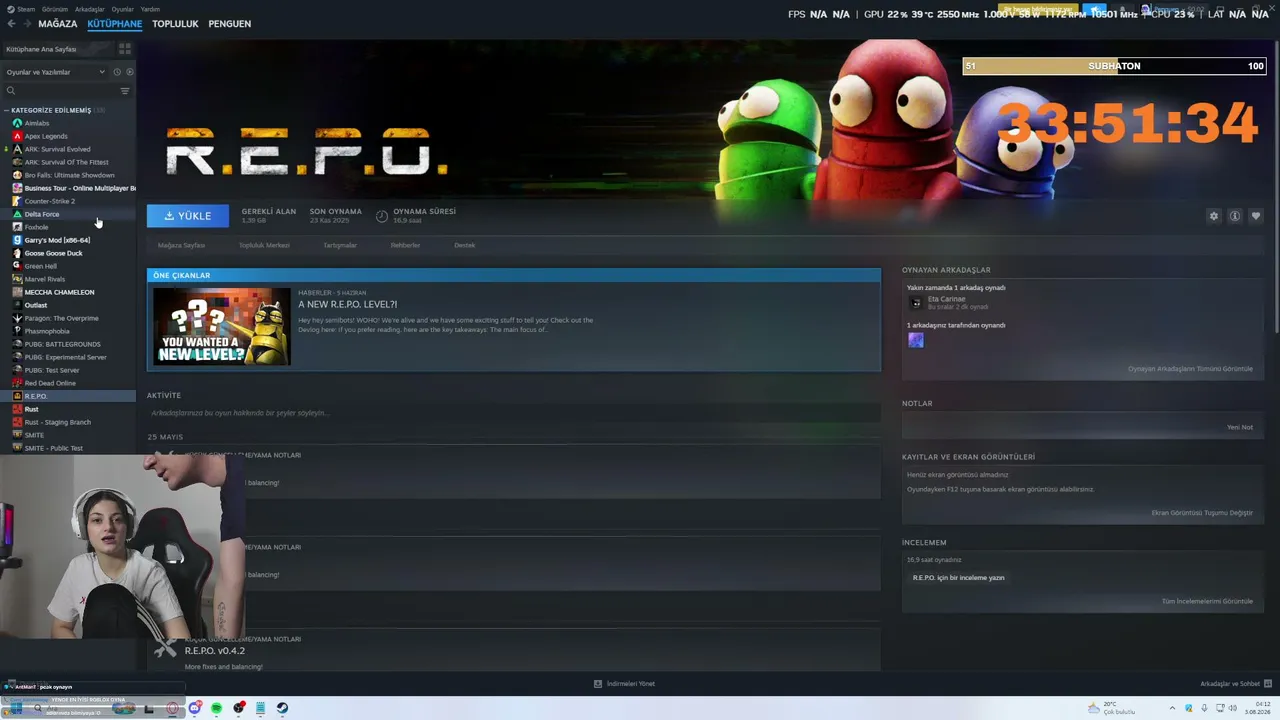Select Aimlabs icon in game list

click(x=17, y=123)
